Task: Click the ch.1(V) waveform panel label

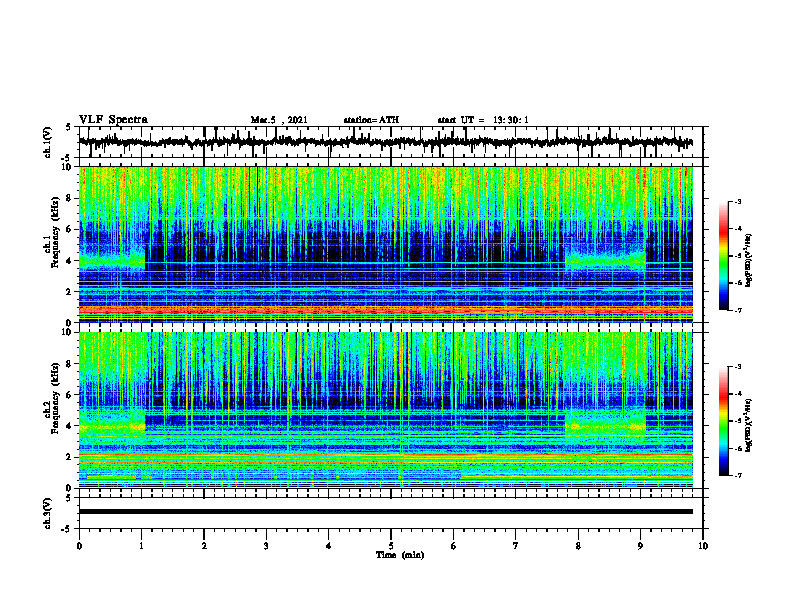Action: (48, 142)
